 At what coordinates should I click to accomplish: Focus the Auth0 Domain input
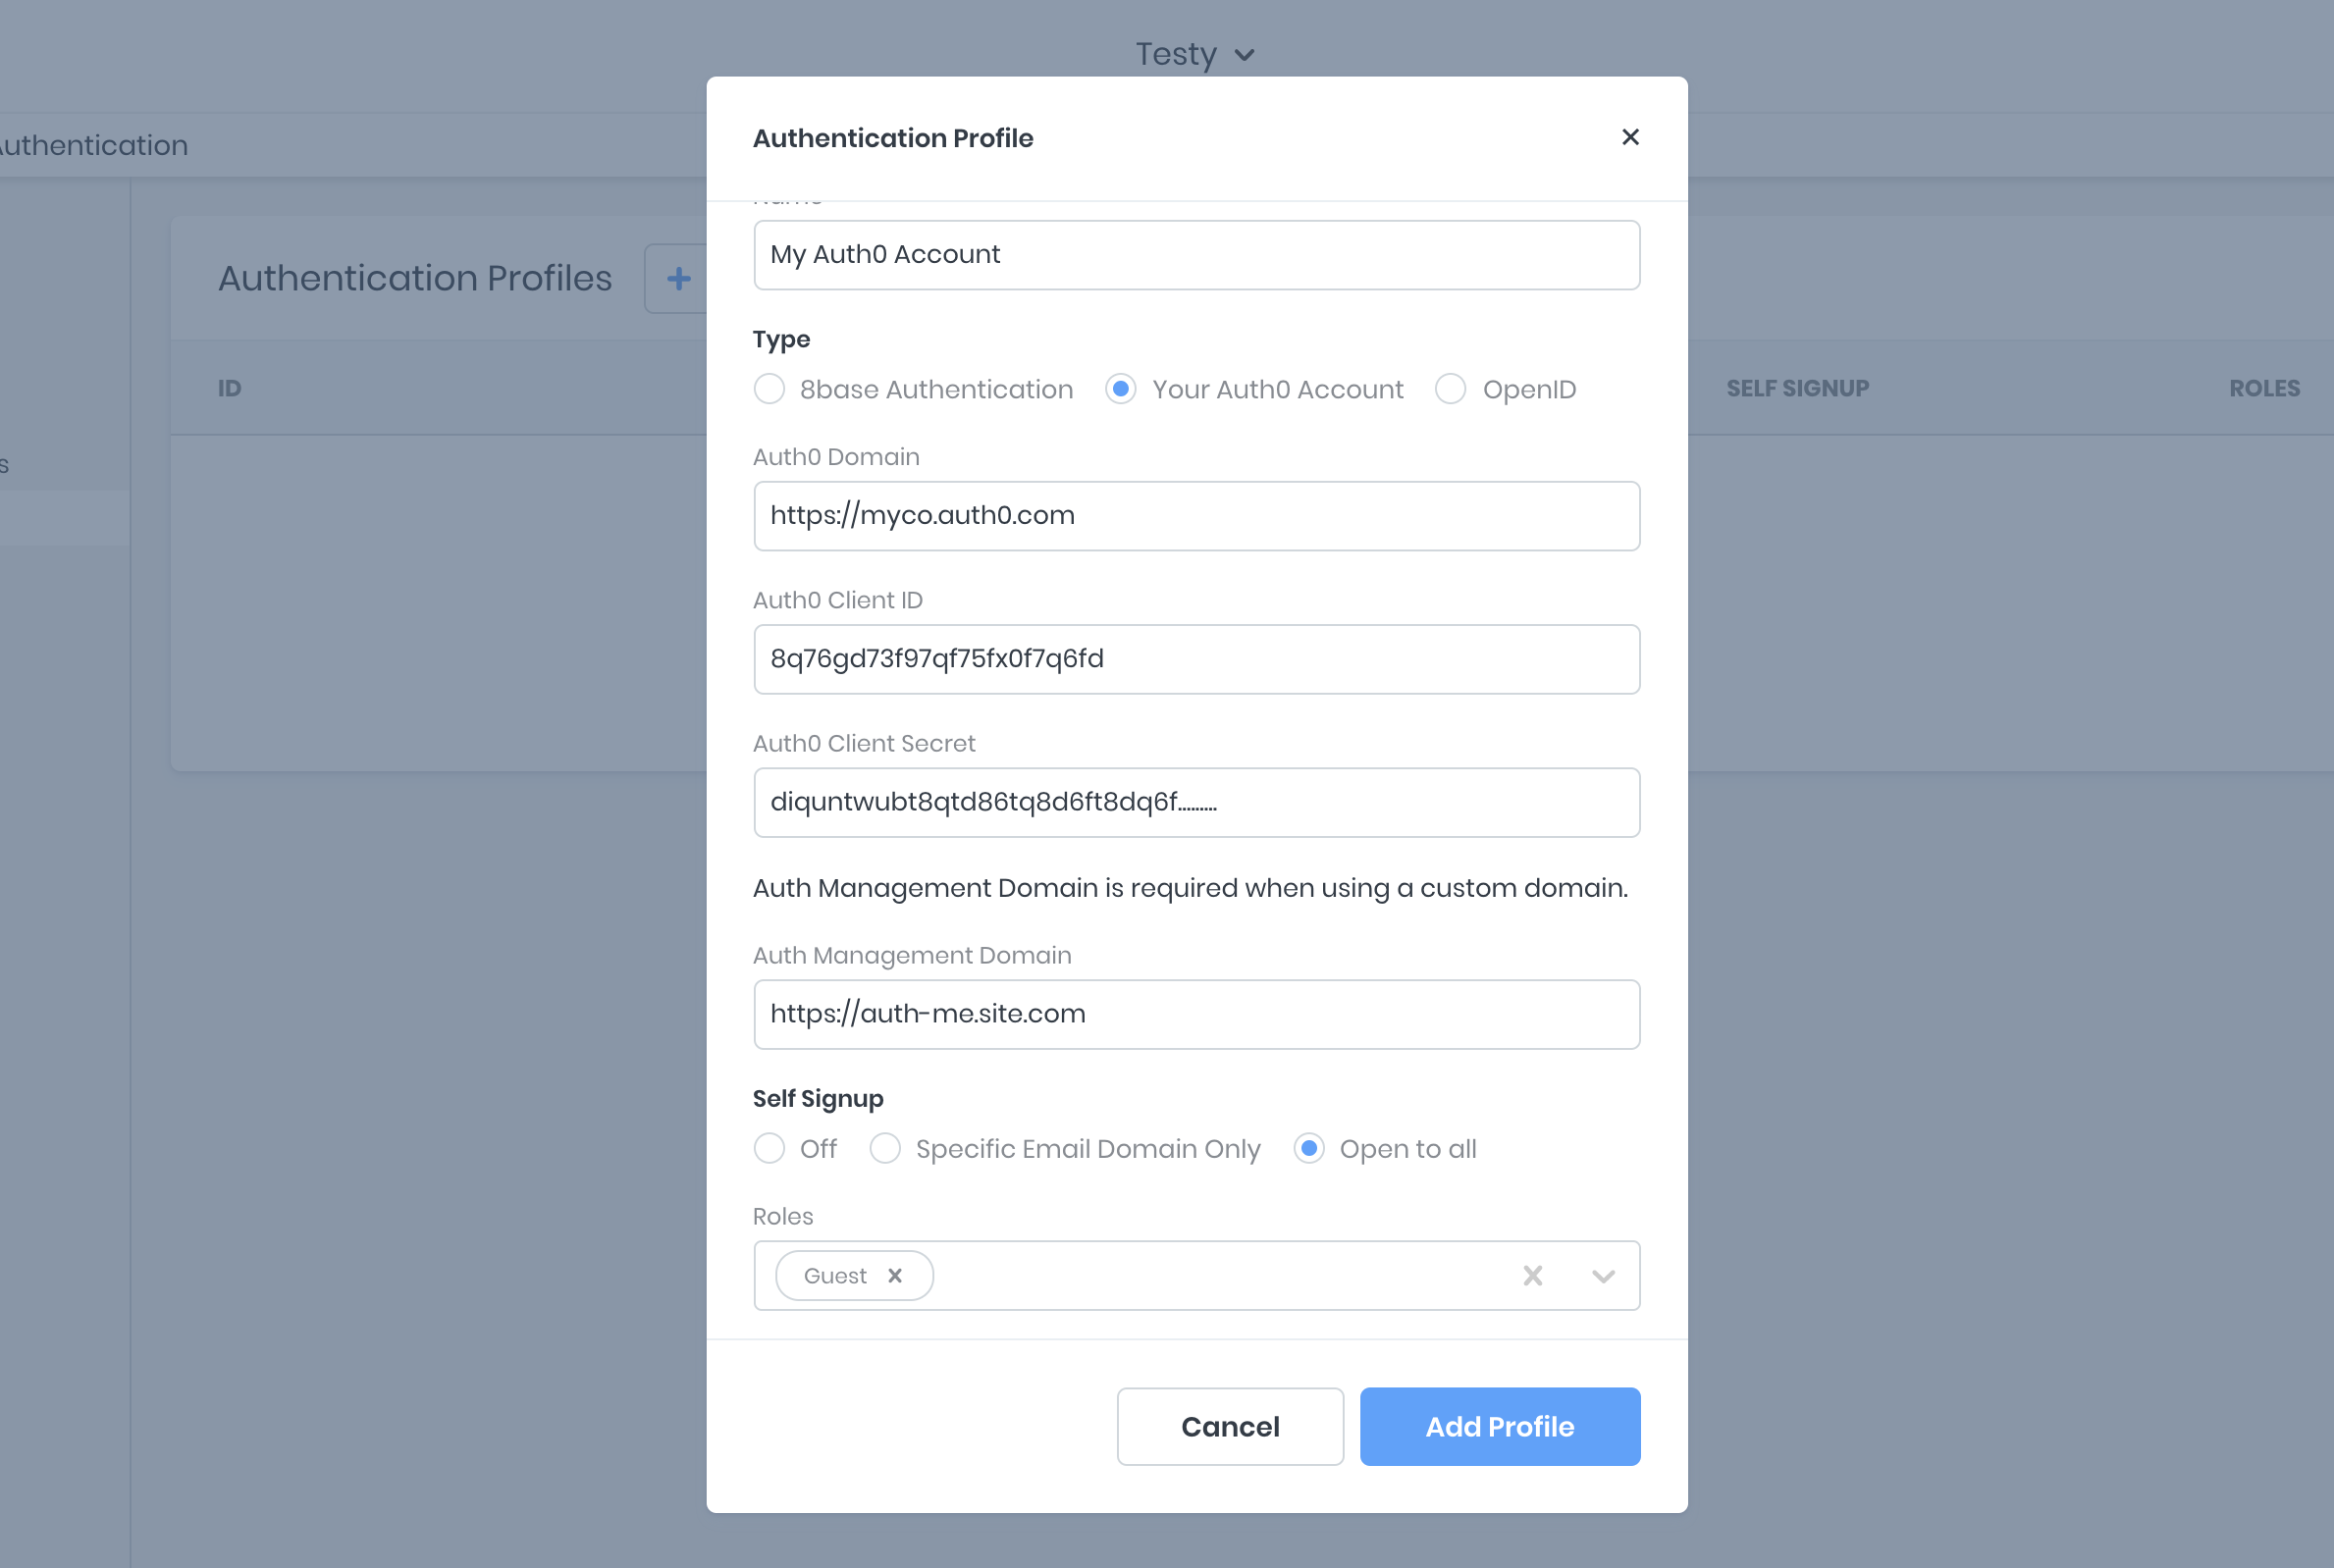(1196, 516)
